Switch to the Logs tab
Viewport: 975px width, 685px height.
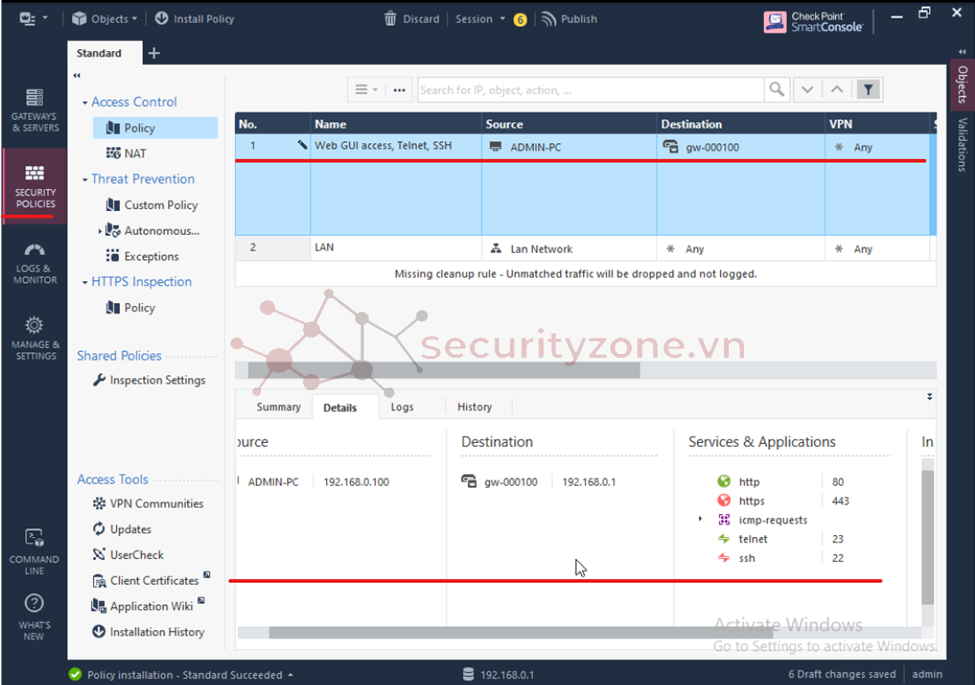coord(402,407)
